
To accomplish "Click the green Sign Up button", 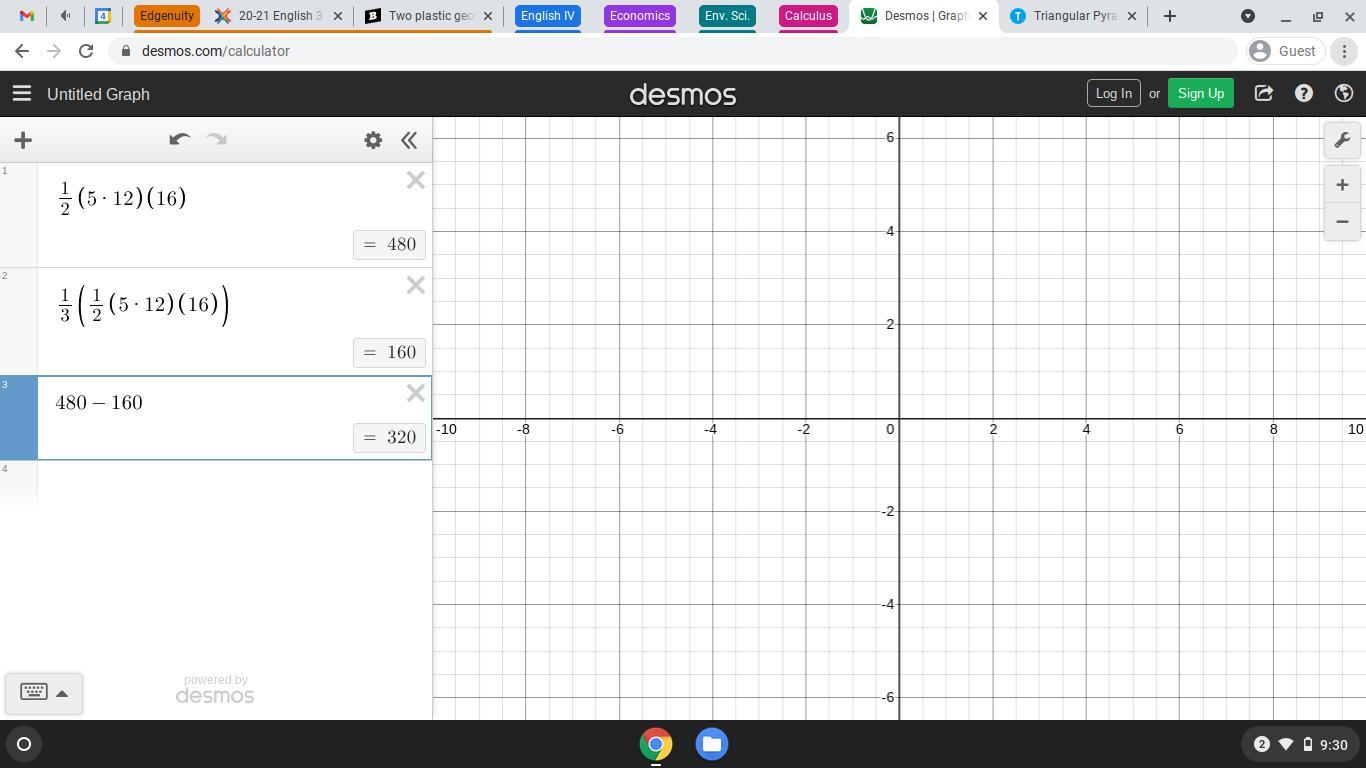I will 1201,93.
